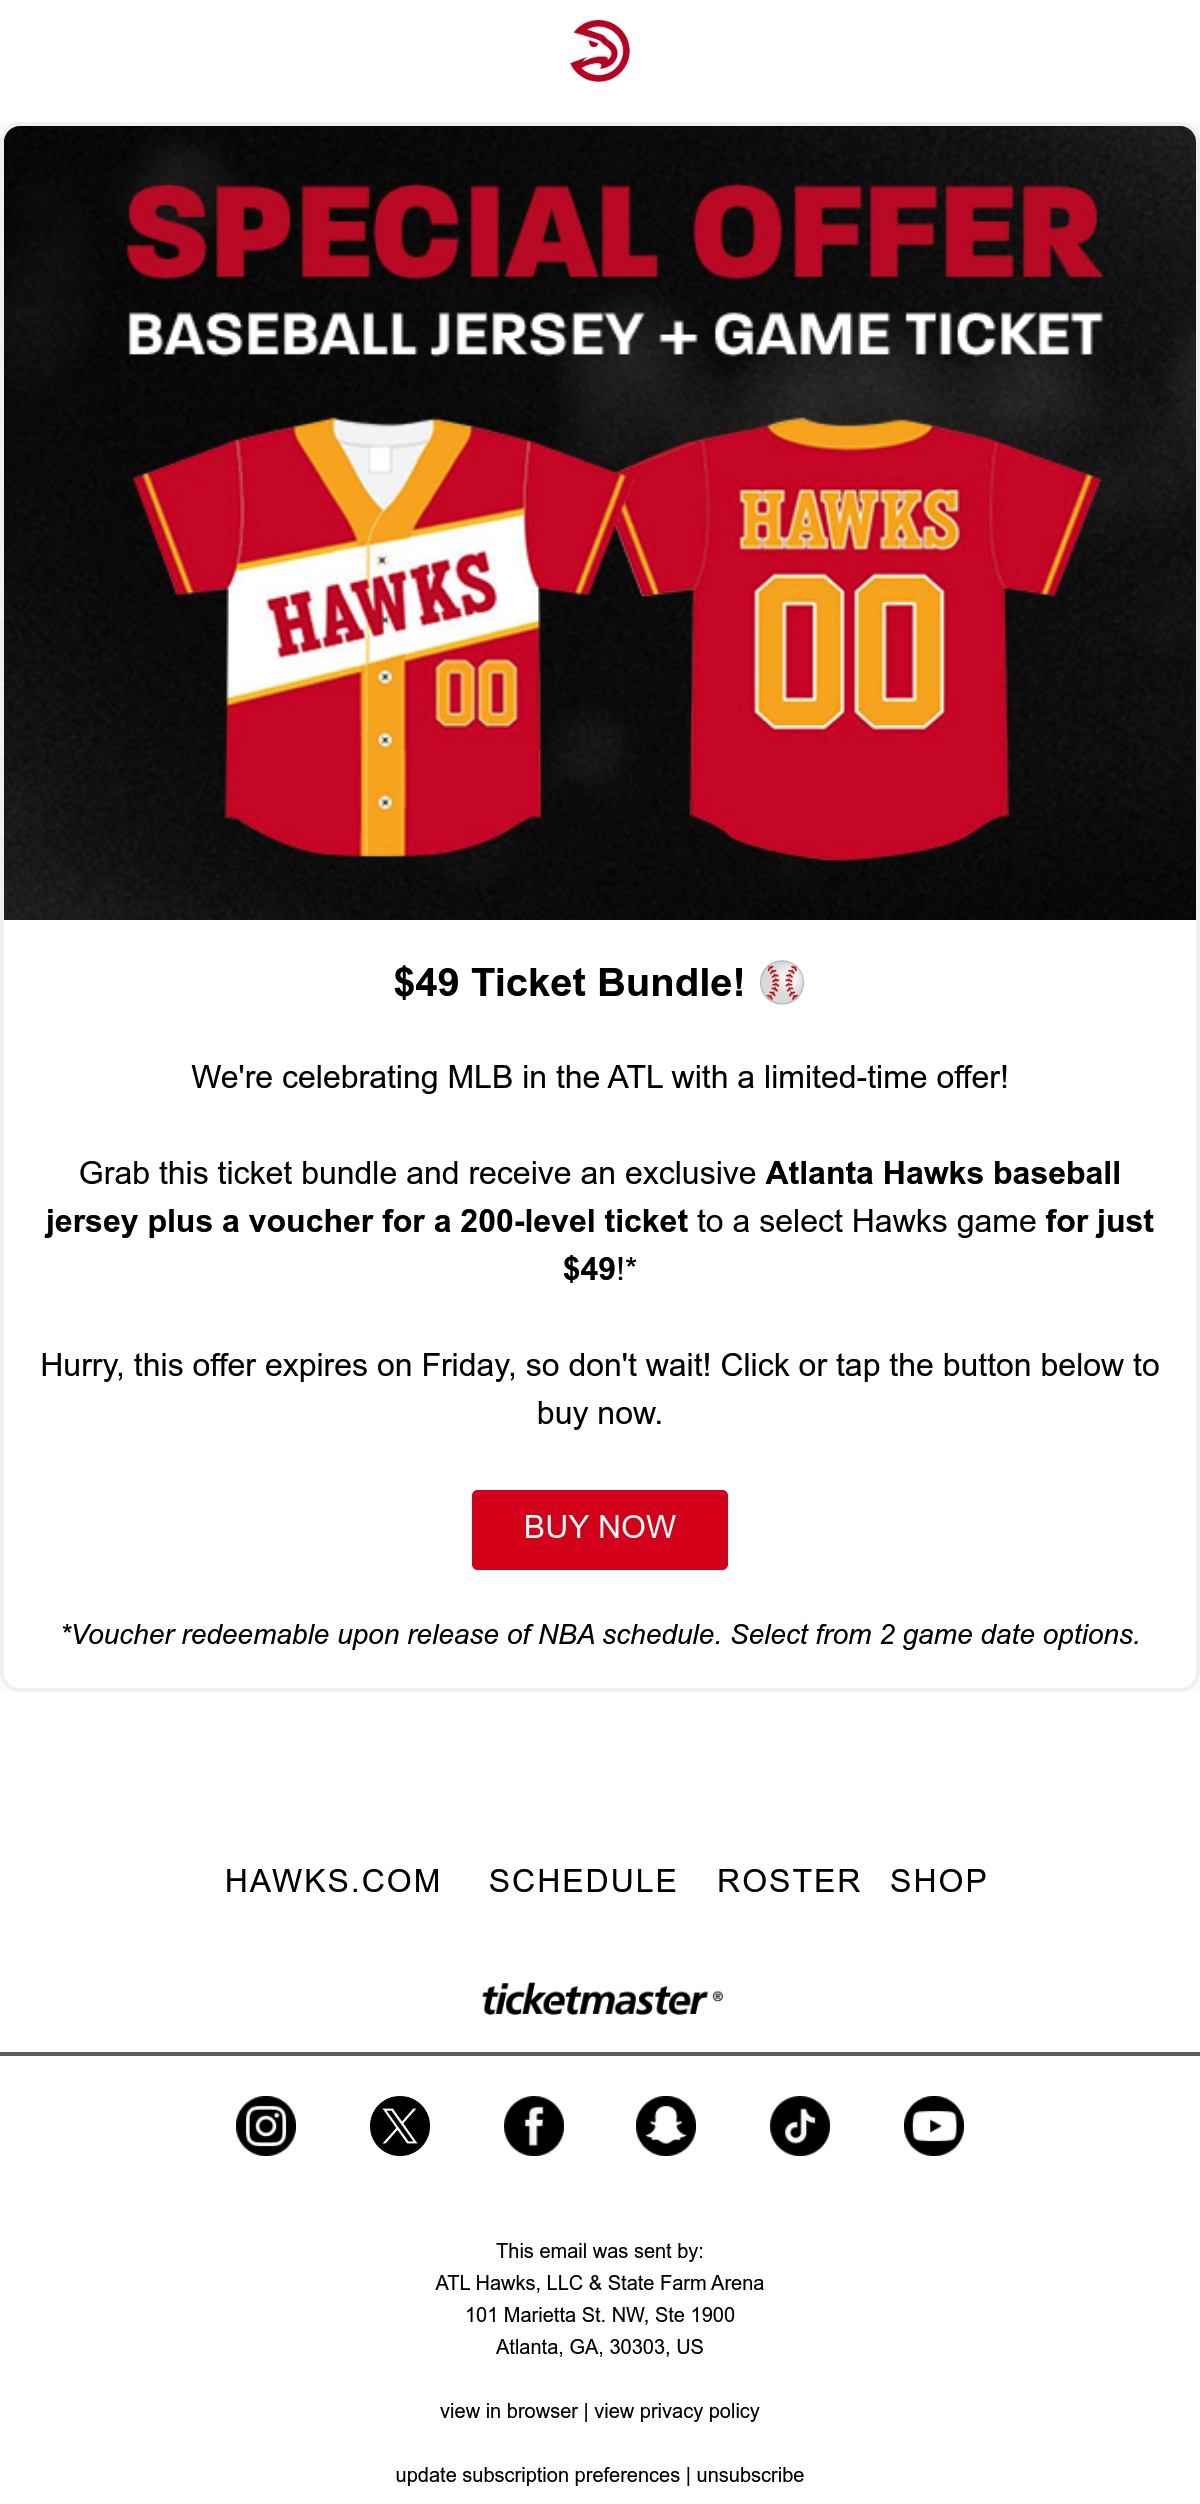Open the Hawks Instagram page icon
The image size is (1200, 2504).
pos(266,2126)
